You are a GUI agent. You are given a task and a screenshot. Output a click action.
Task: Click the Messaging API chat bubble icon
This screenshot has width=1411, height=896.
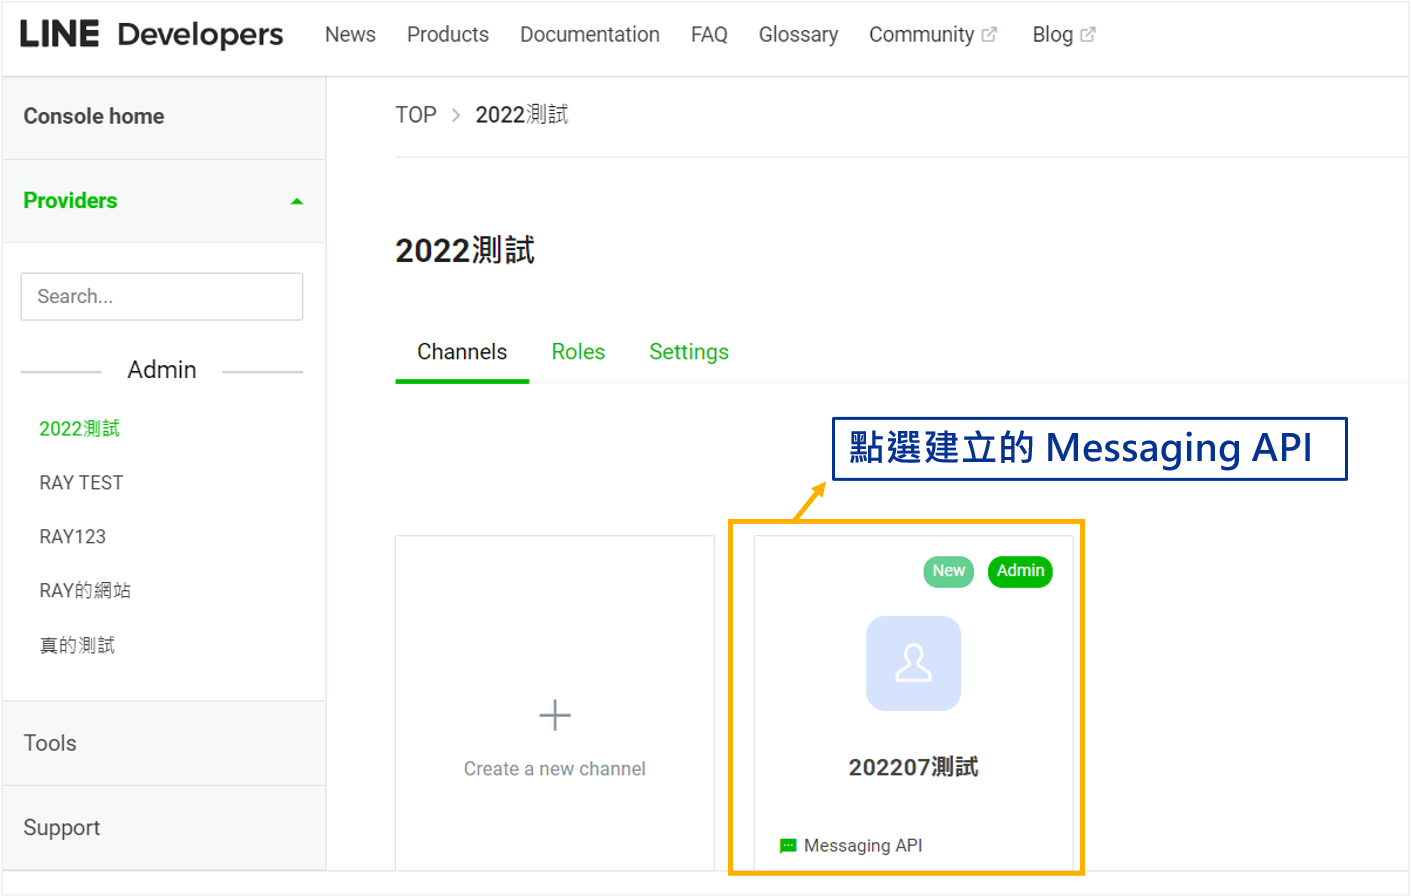click(x=788, y=845)
